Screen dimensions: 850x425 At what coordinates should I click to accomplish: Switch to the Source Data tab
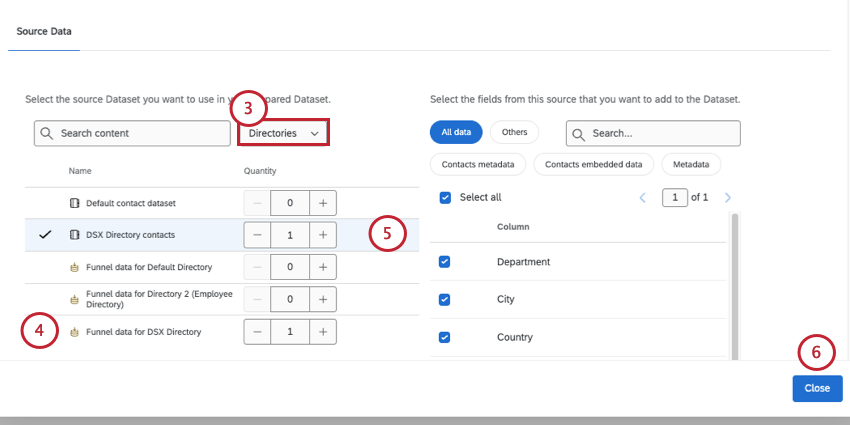[x=44, y=31]
